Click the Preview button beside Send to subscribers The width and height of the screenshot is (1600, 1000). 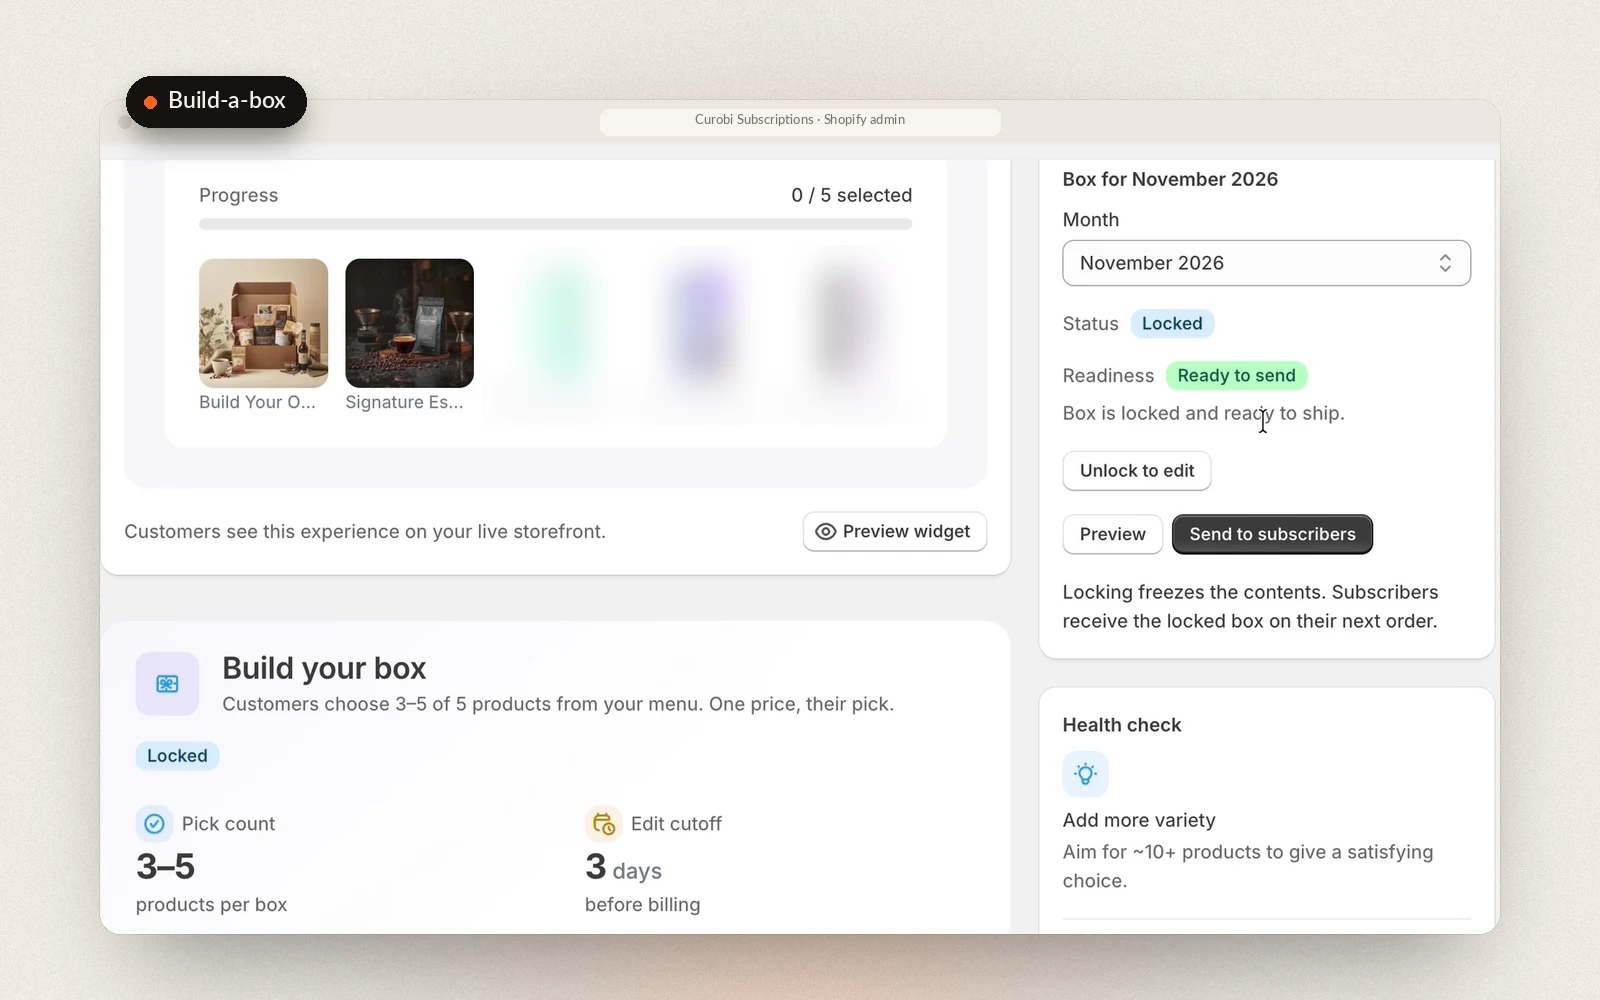[1112, 534]
